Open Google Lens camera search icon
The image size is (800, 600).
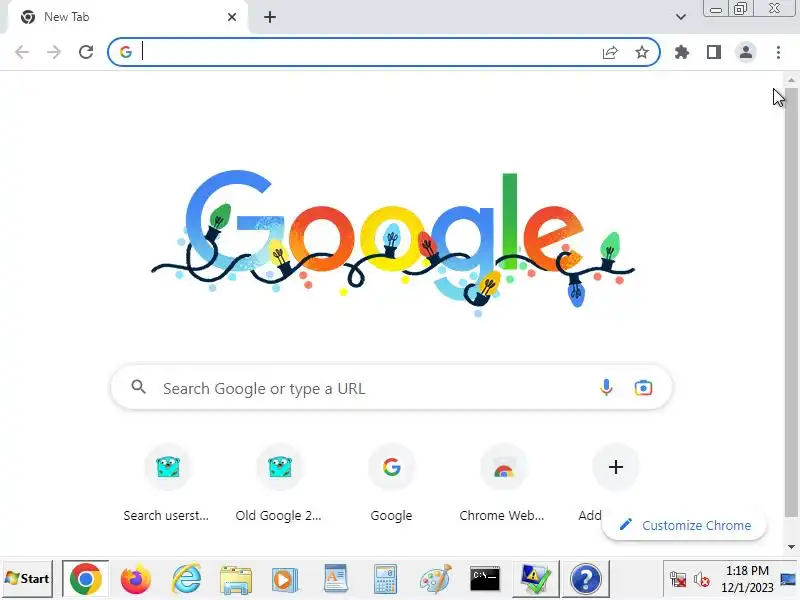643,388
